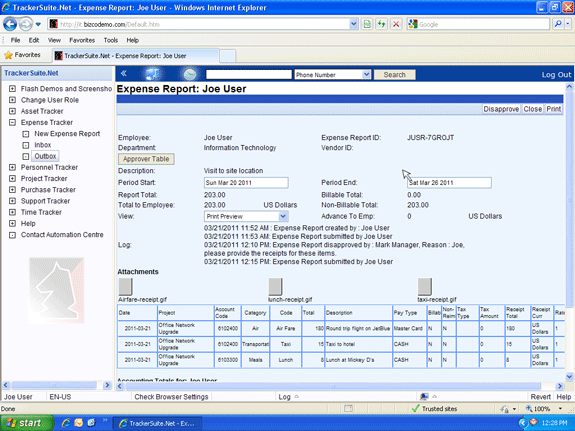Open the Tools menu
575x431 pixels.
coord(111,40)
